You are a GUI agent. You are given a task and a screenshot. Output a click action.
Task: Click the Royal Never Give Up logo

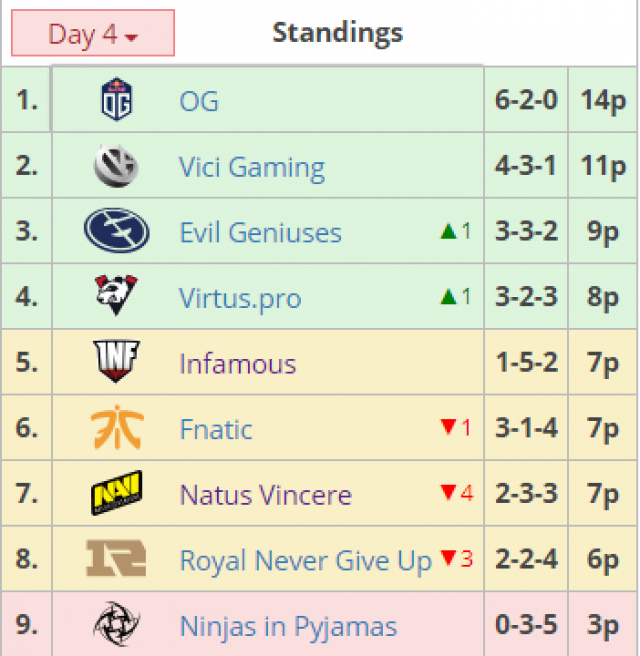[x=117, y=559]
